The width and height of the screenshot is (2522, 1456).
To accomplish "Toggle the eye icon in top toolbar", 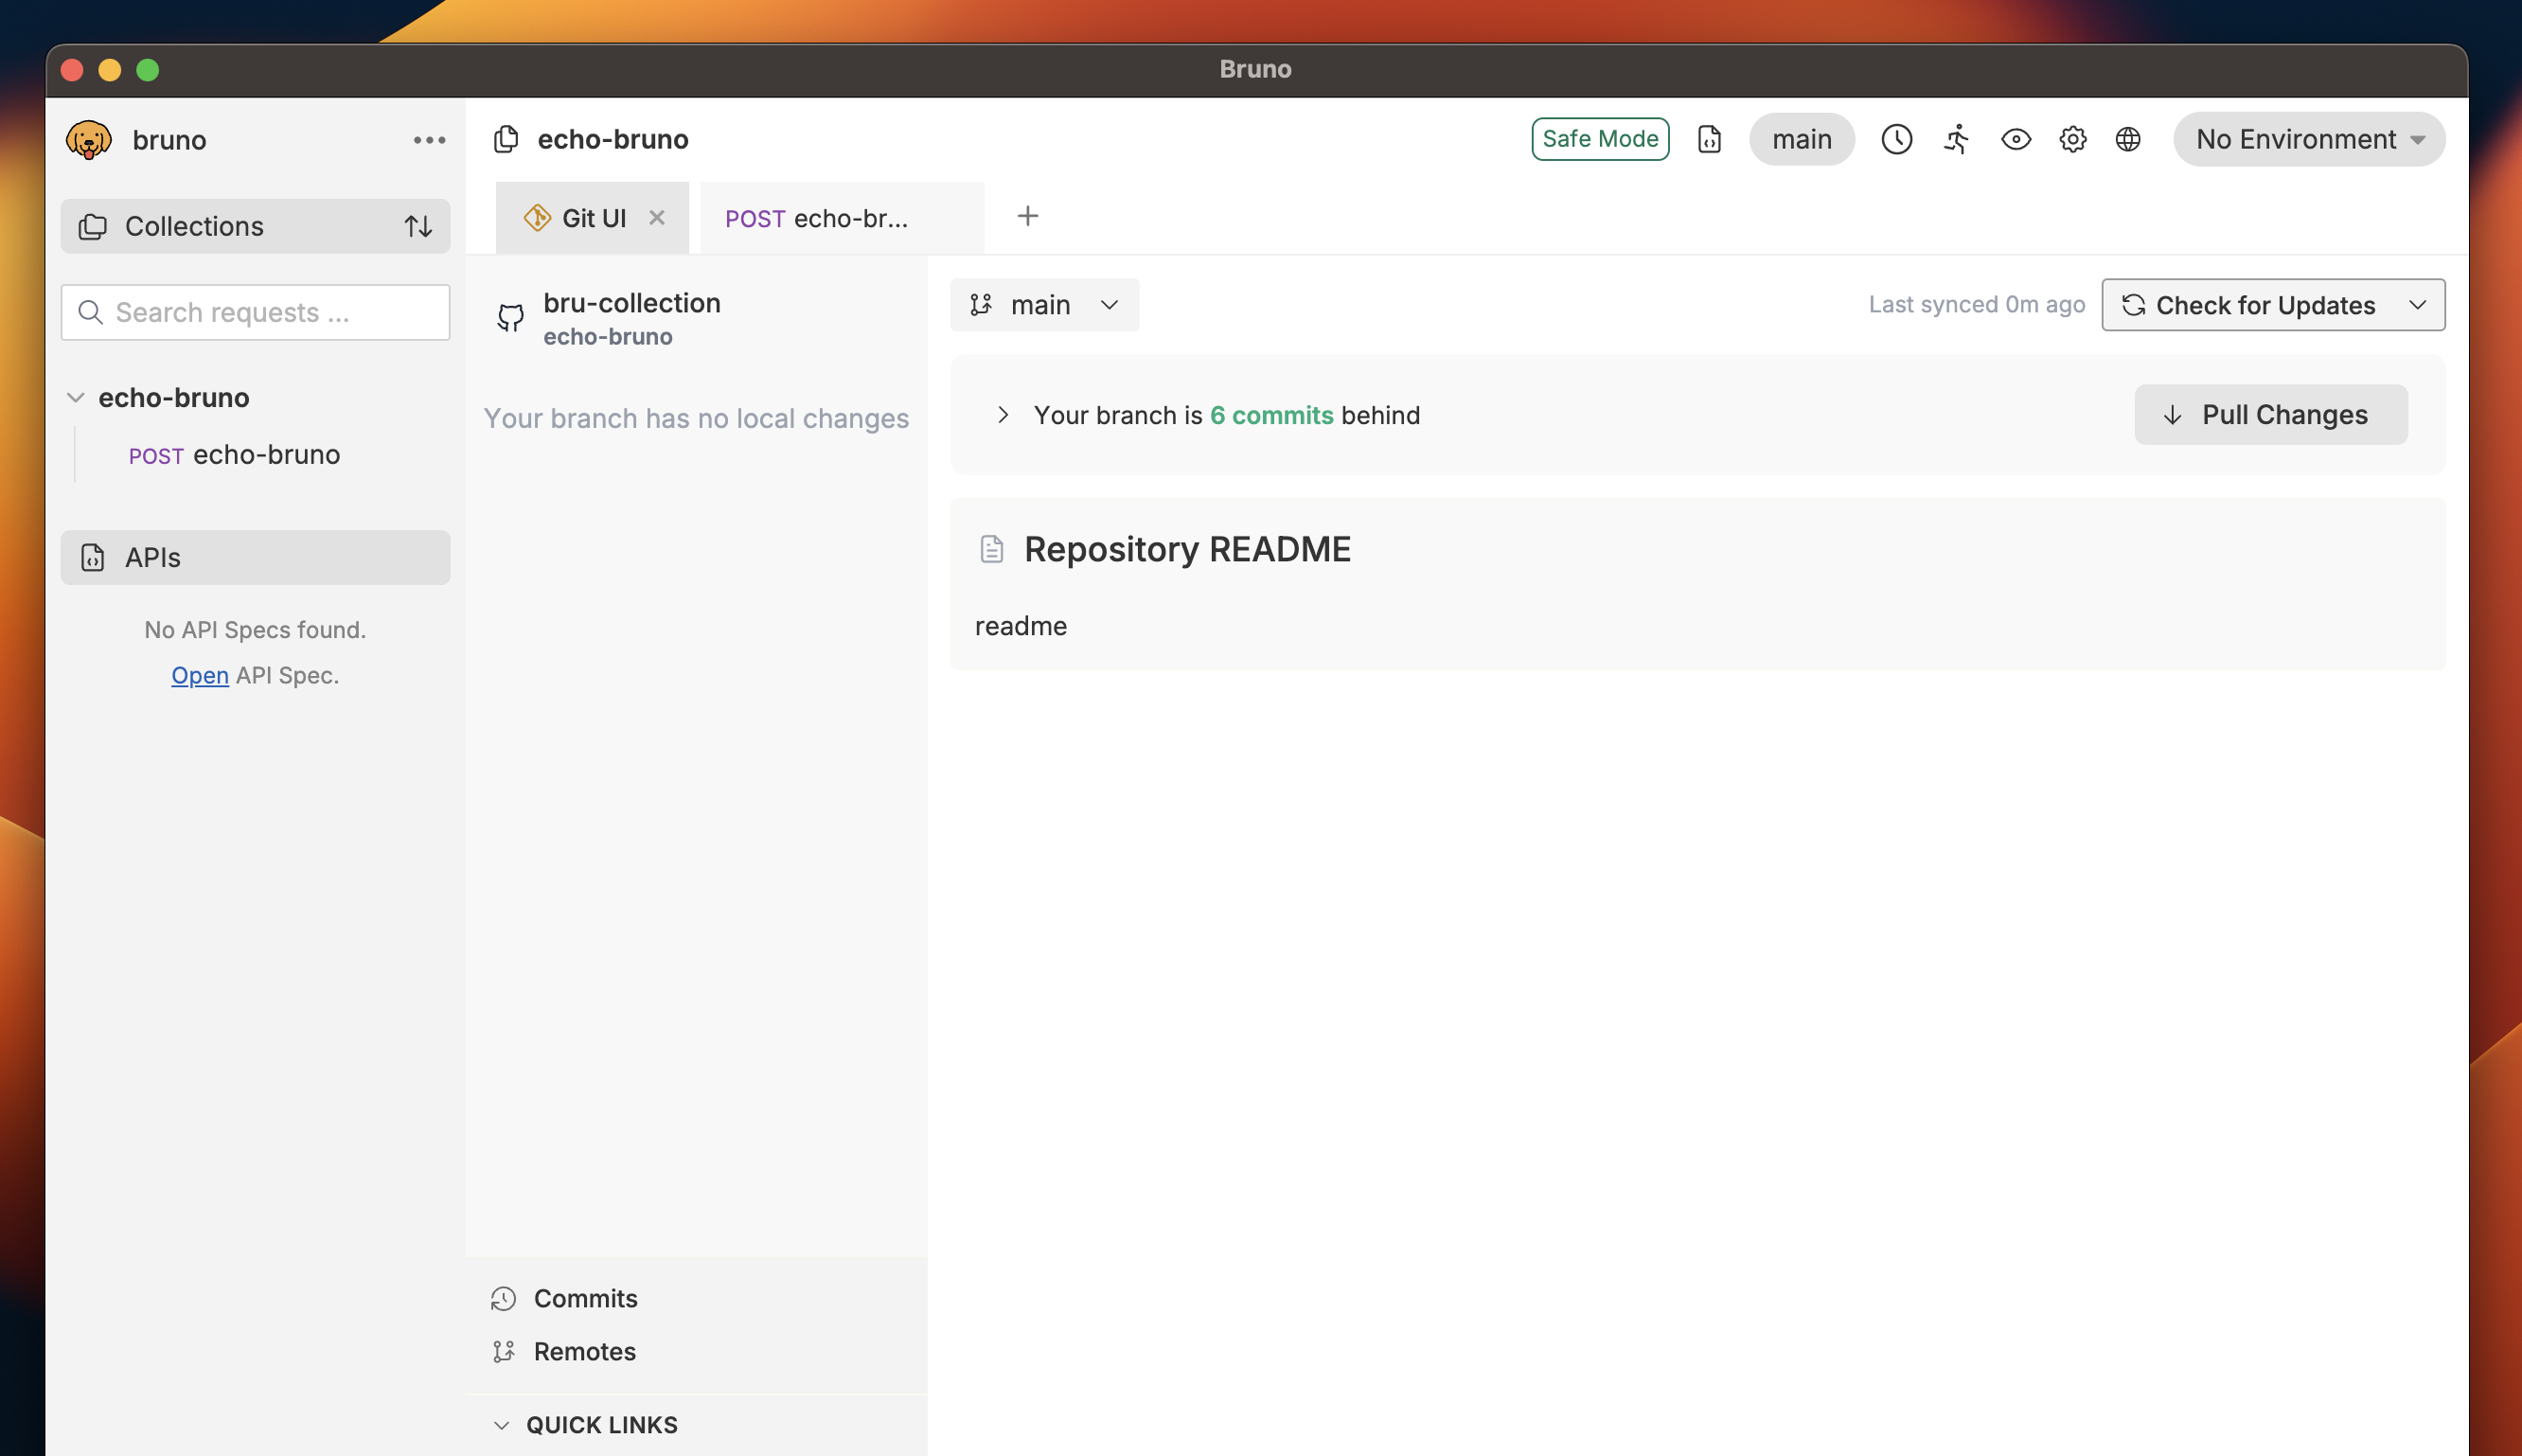I will (2015, 139).
